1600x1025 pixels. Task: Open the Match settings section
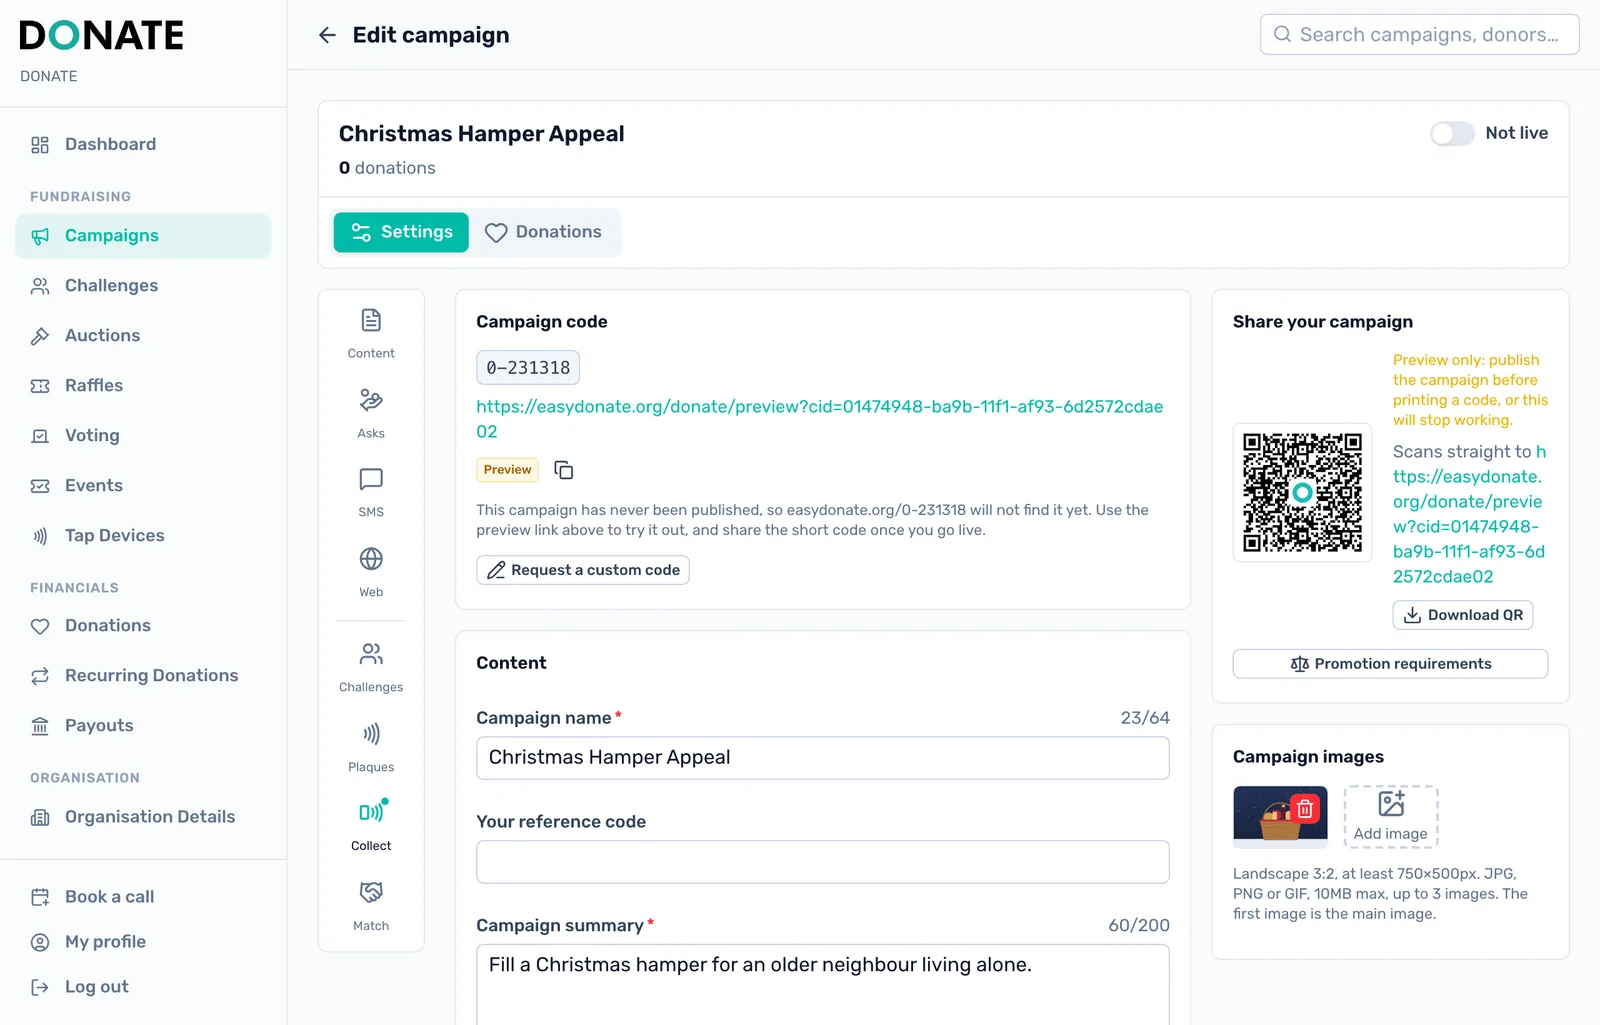point(371,906)
